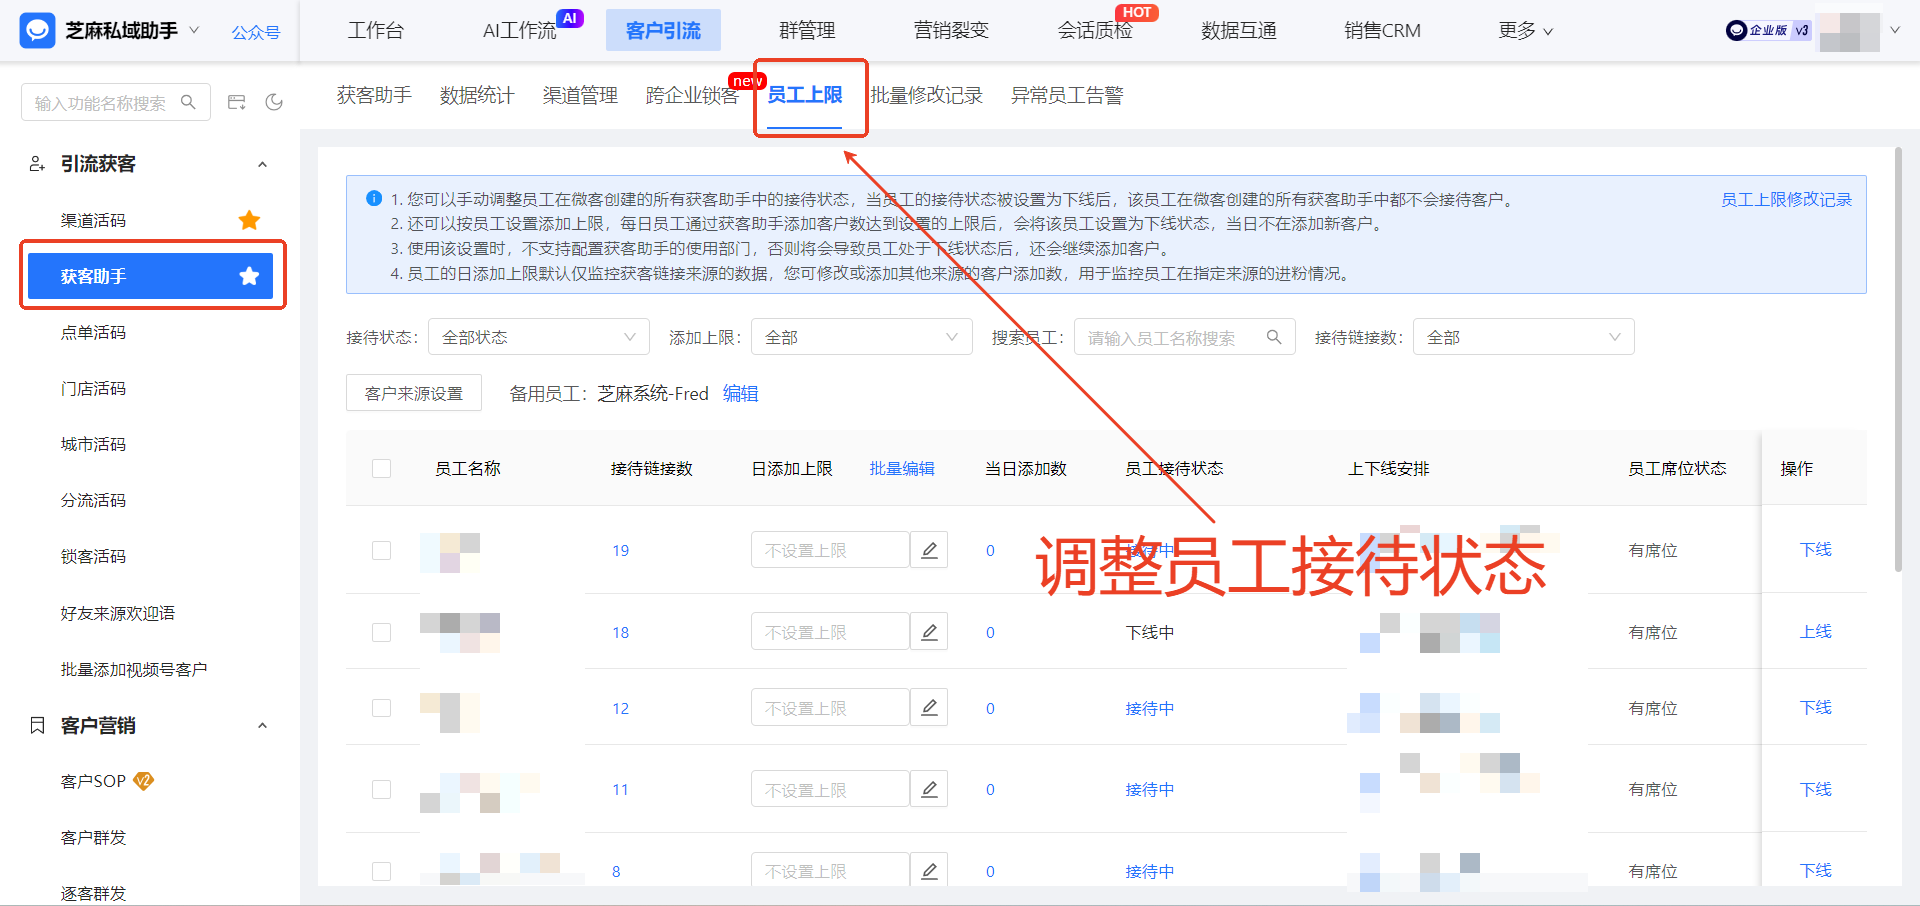Click the V2 badge beside 客户SOP

144,781
